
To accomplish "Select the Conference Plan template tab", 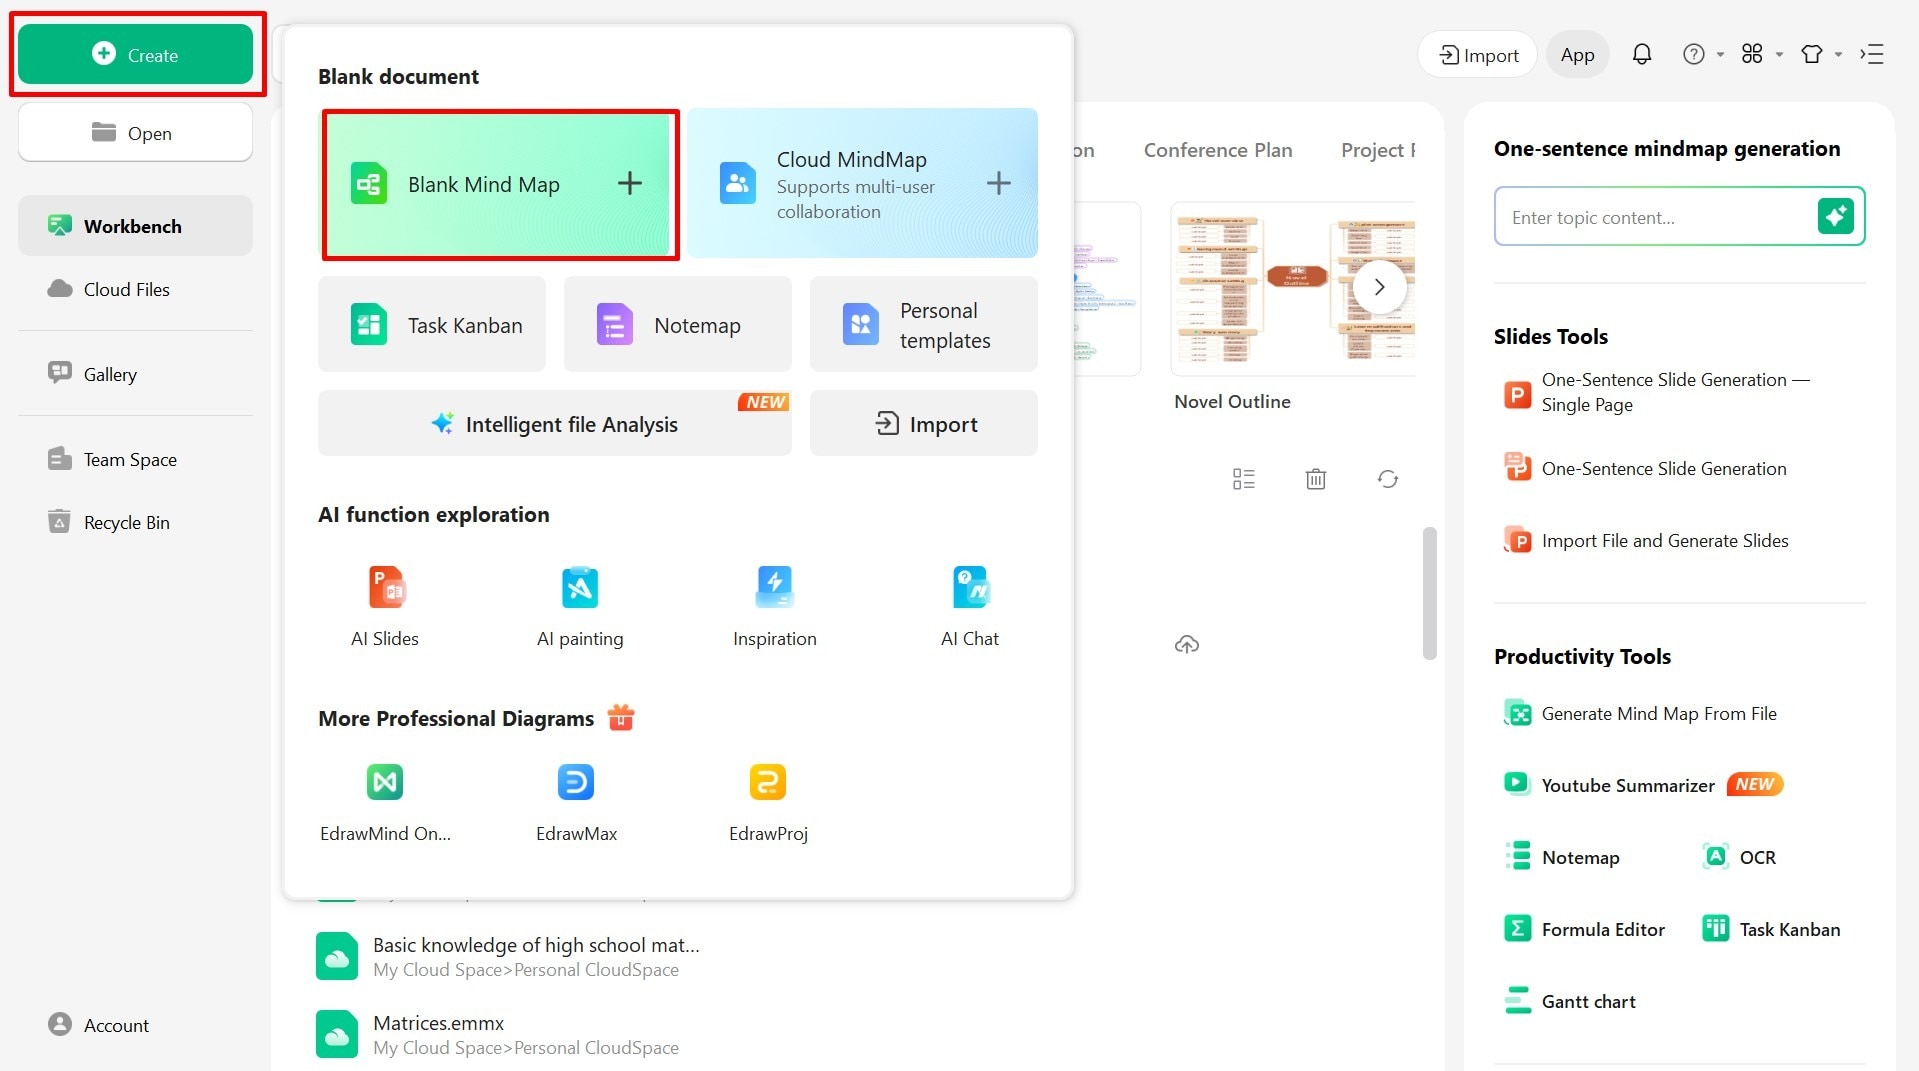I will pyautogui.click(x=1218, y=150).
